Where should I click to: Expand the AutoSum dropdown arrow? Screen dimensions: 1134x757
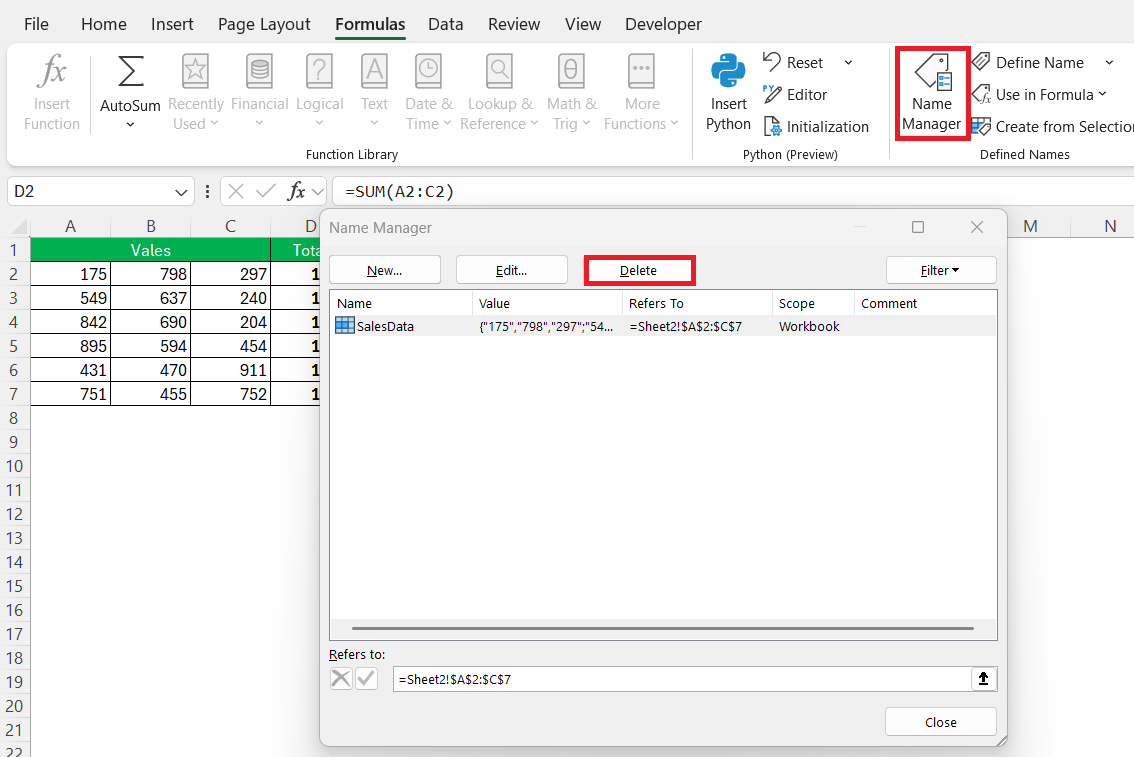click(x=130, y=125)
